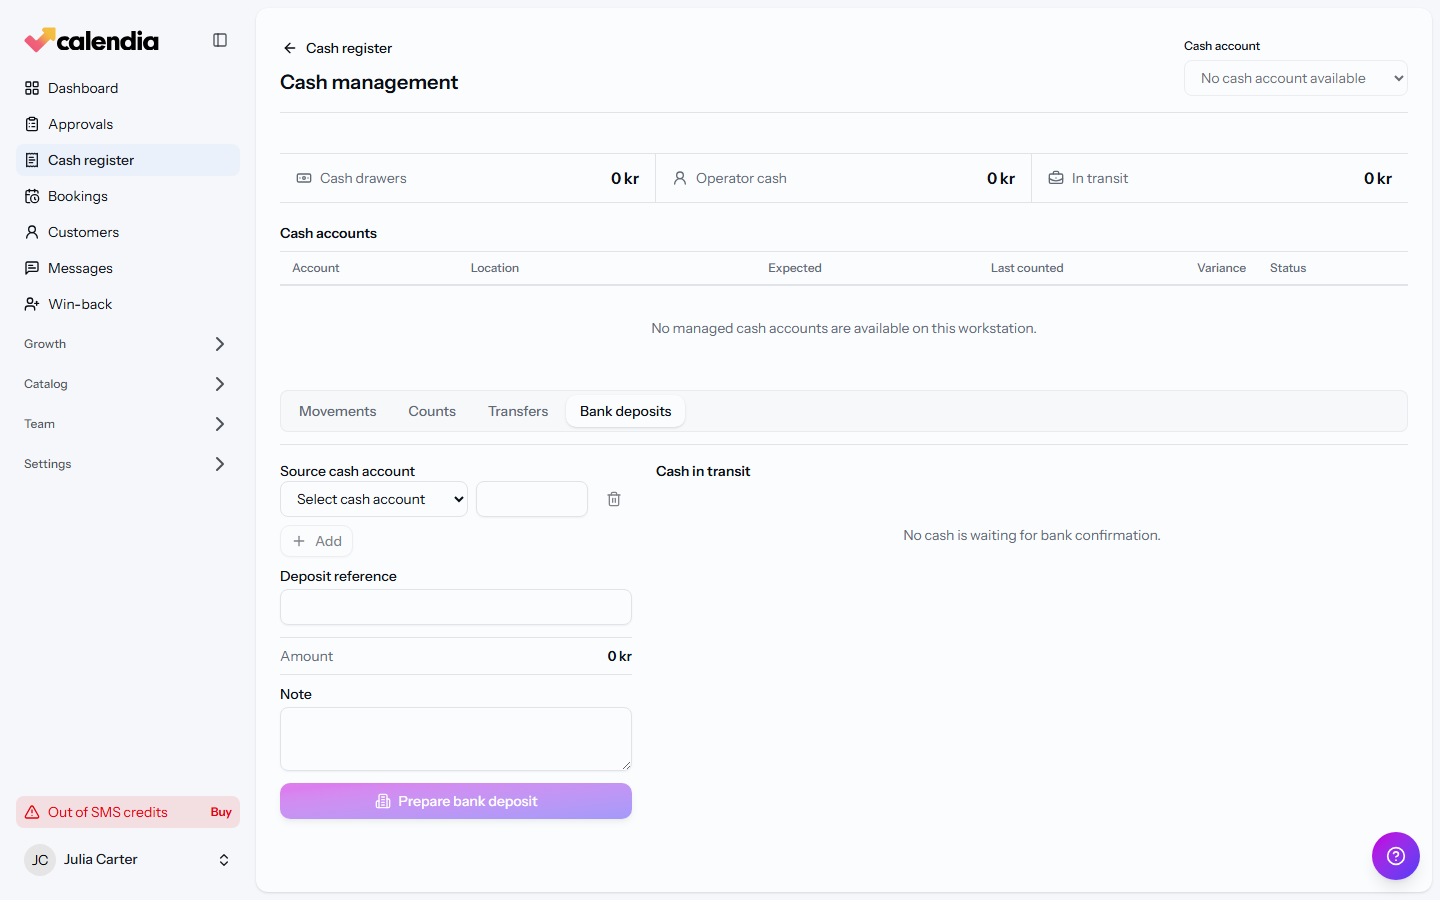Viewport: 1440px width, 900px height.
Task: Click the Deposit reference input field
Action: [456, 607]
